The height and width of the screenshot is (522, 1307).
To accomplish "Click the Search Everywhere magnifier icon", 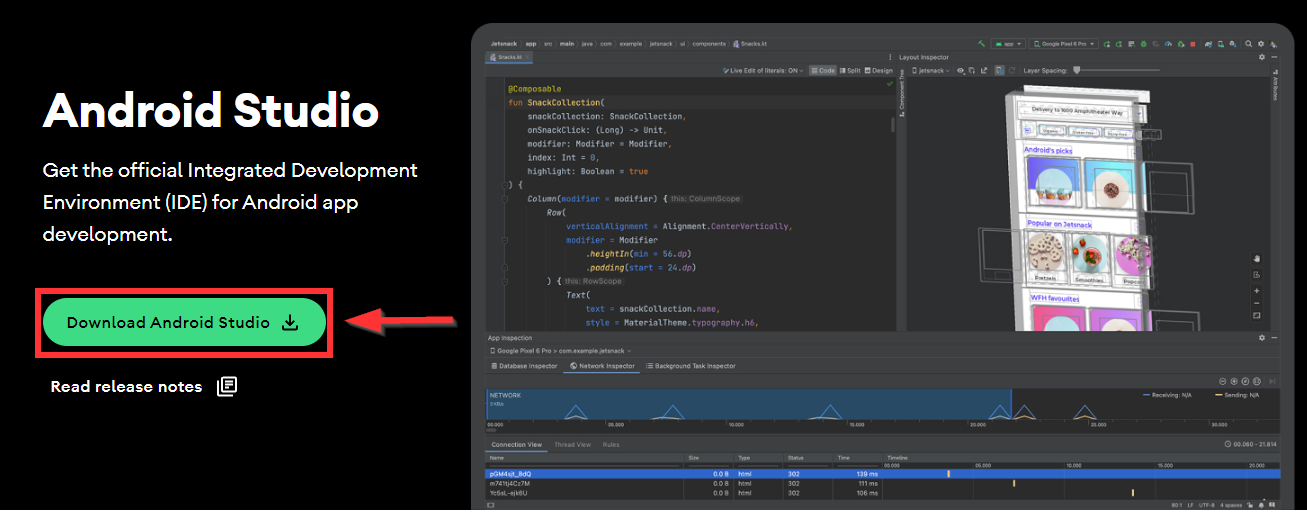I will tap(1249, 44).
